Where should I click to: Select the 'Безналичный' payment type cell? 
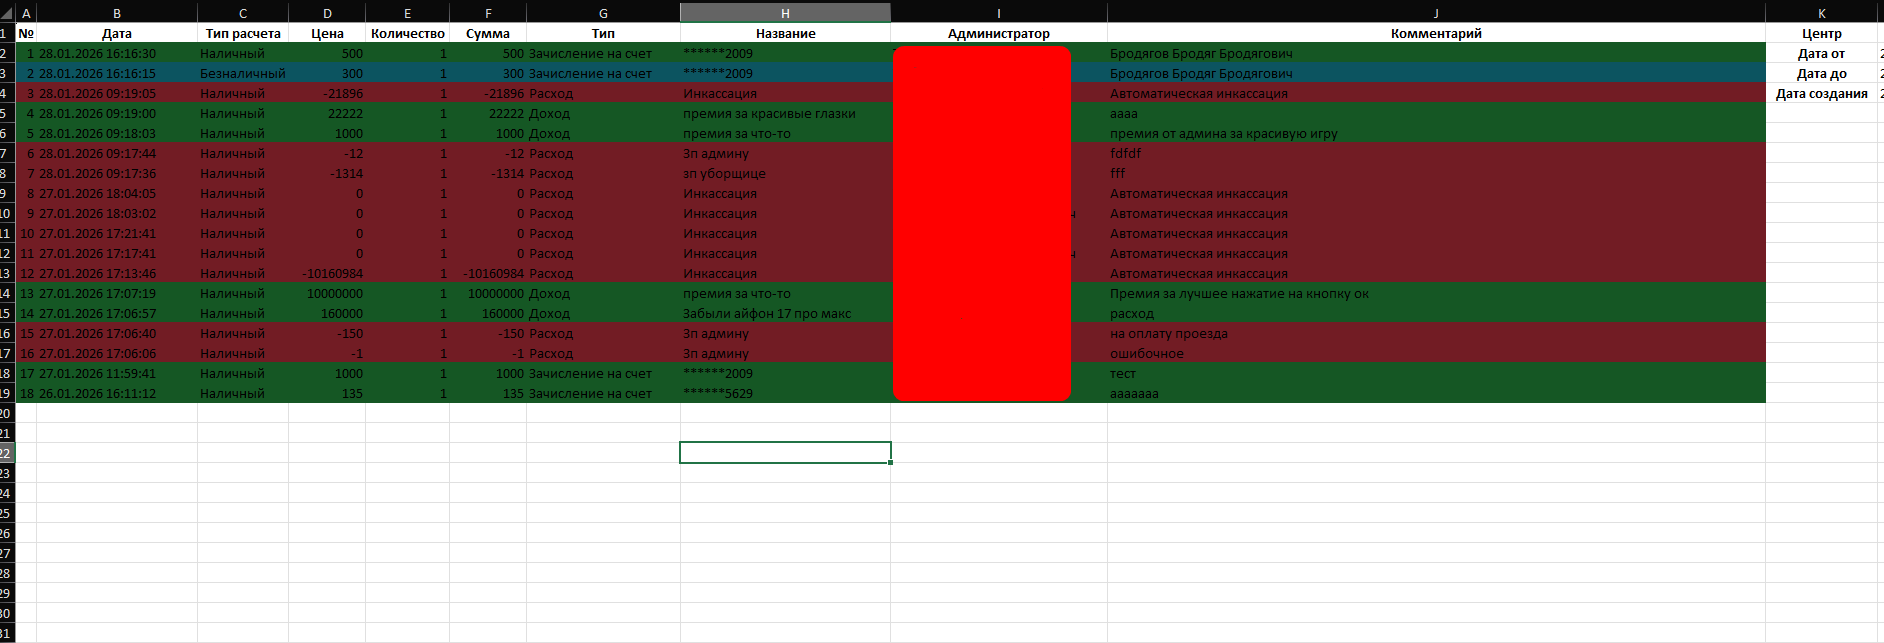[x=243, y=73]
